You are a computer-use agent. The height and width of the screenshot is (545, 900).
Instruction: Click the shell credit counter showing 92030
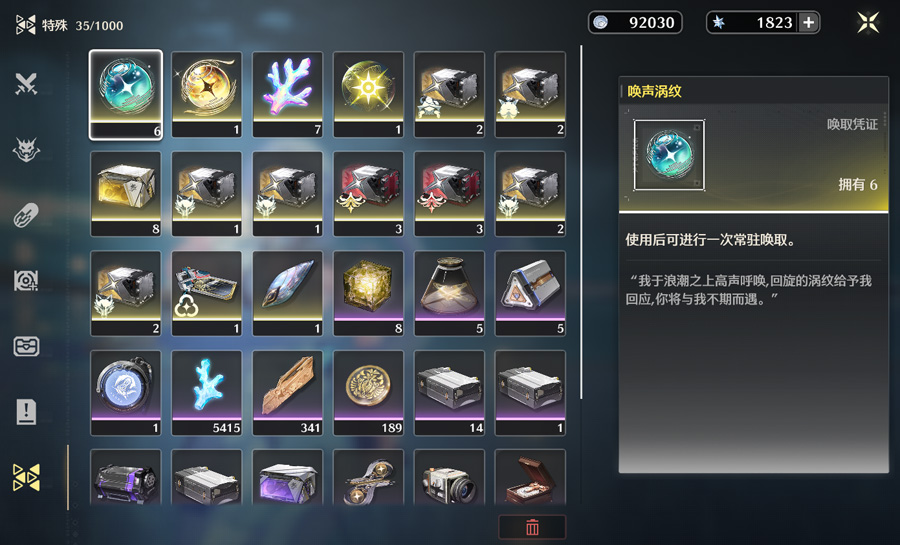[x=635, y=23]
